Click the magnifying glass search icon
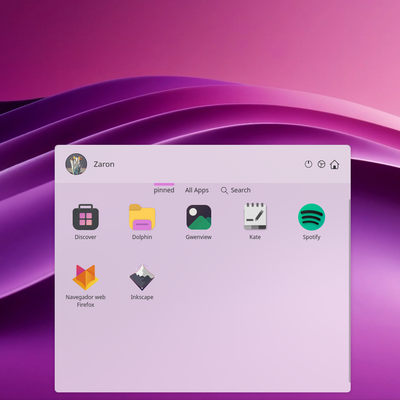Image resolution: width=400 pixels, height=400 pixels. [x=224, y=190]
